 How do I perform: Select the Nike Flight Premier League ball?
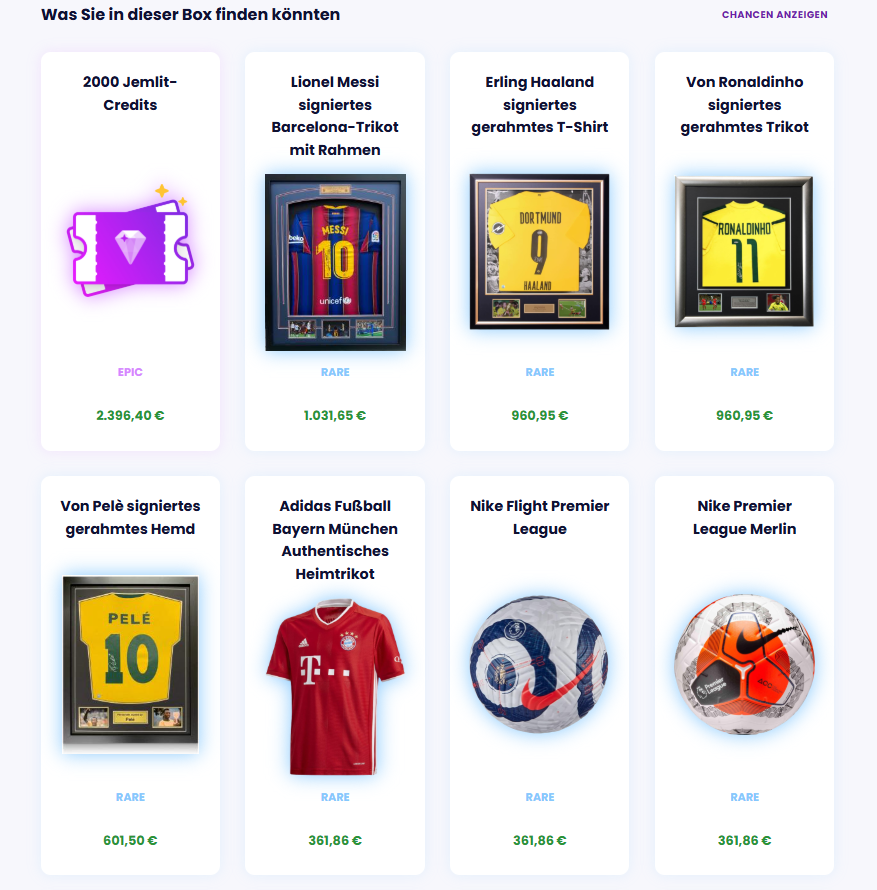[x=539, y=664]
